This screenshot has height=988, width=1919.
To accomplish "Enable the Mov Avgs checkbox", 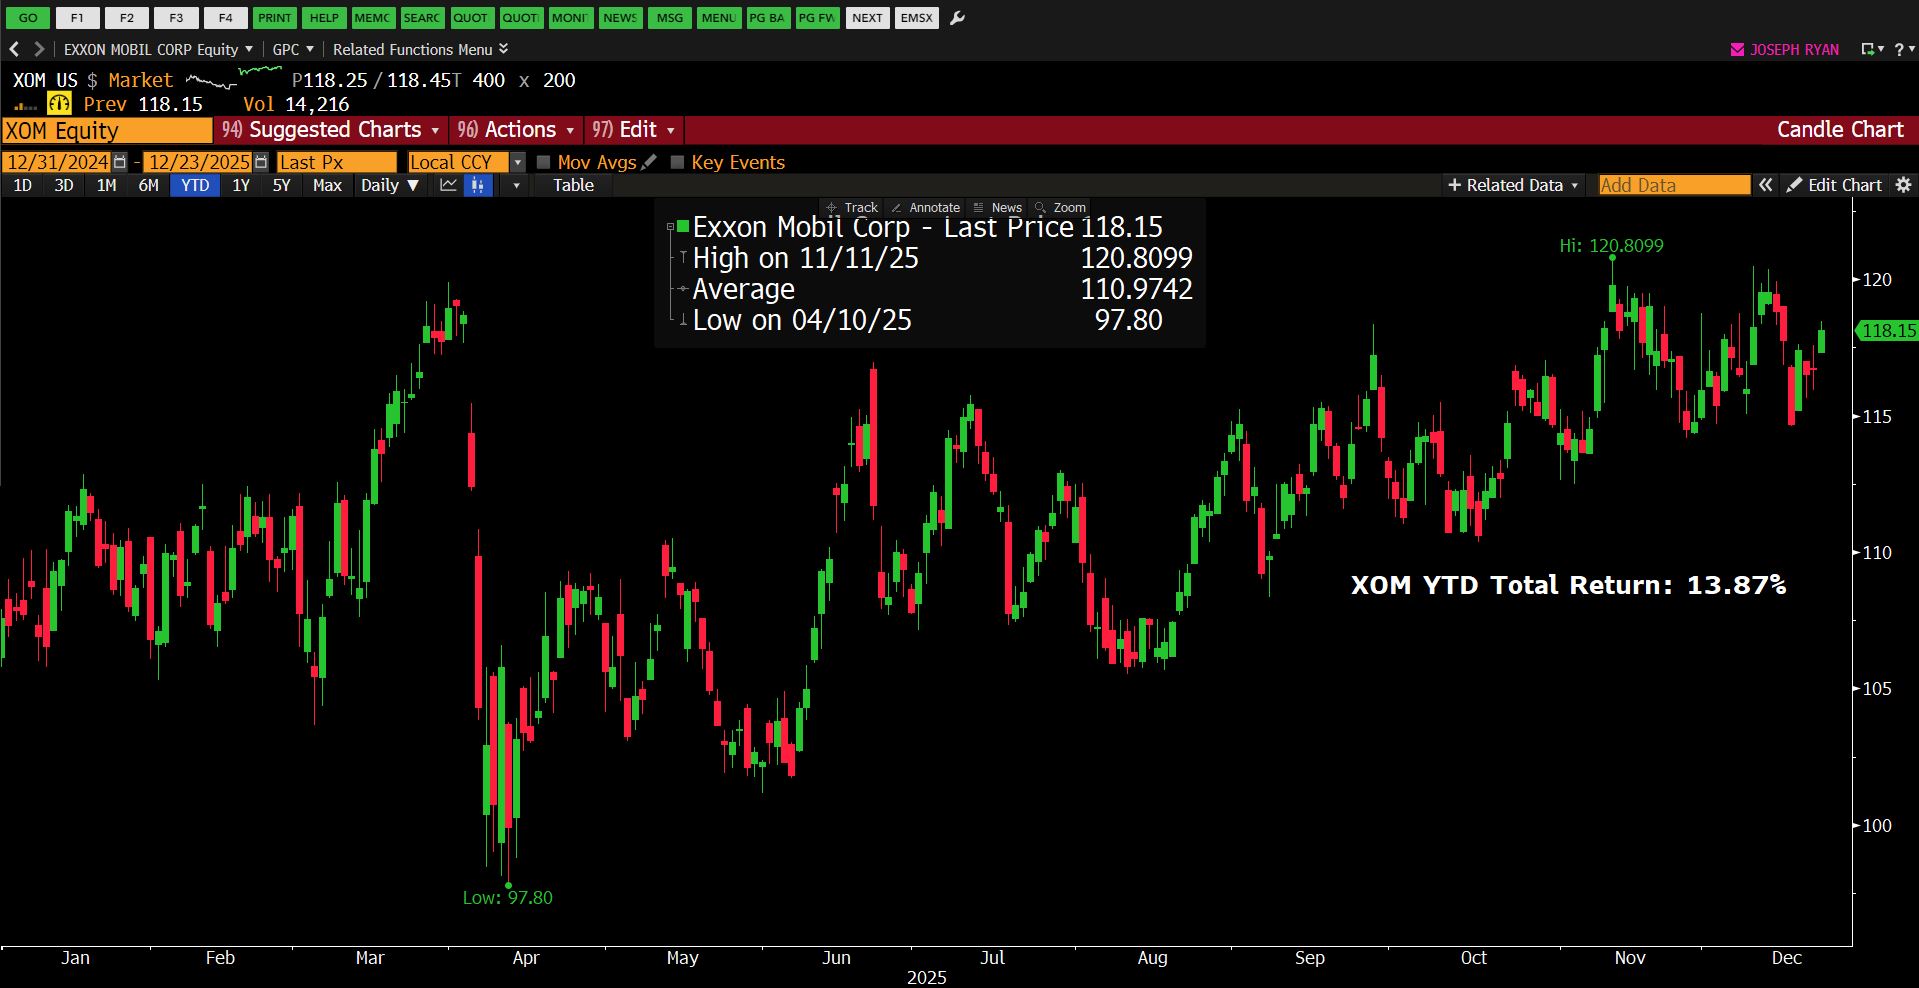I will point(544,162).
